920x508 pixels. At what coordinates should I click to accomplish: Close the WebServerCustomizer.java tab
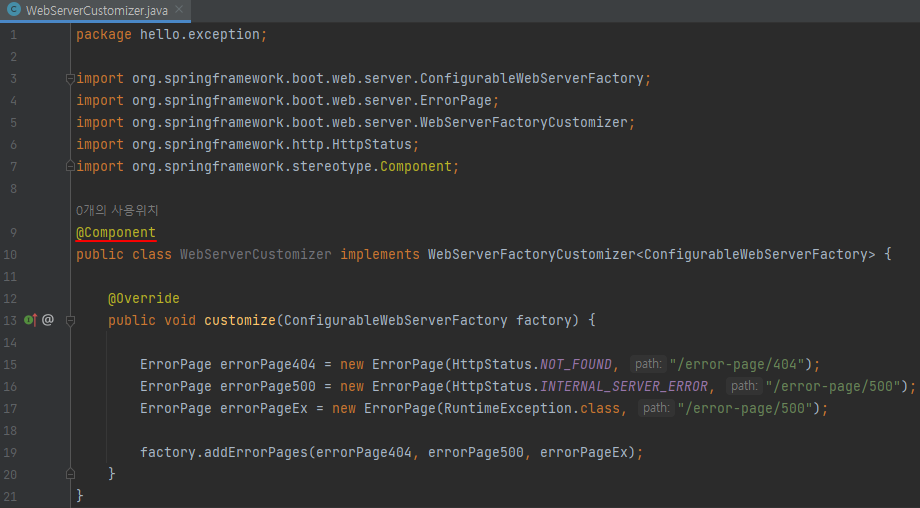tap(179, 9)
